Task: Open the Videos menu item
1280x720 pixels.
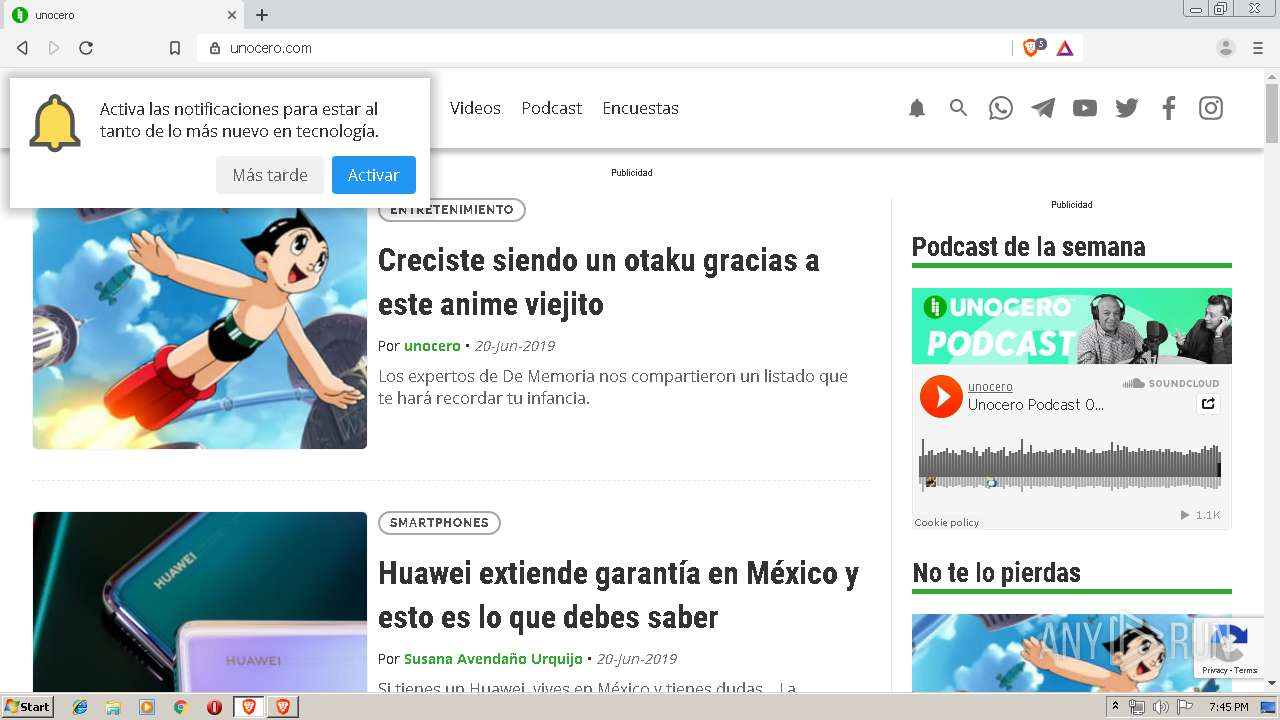Action: [475, 108]
